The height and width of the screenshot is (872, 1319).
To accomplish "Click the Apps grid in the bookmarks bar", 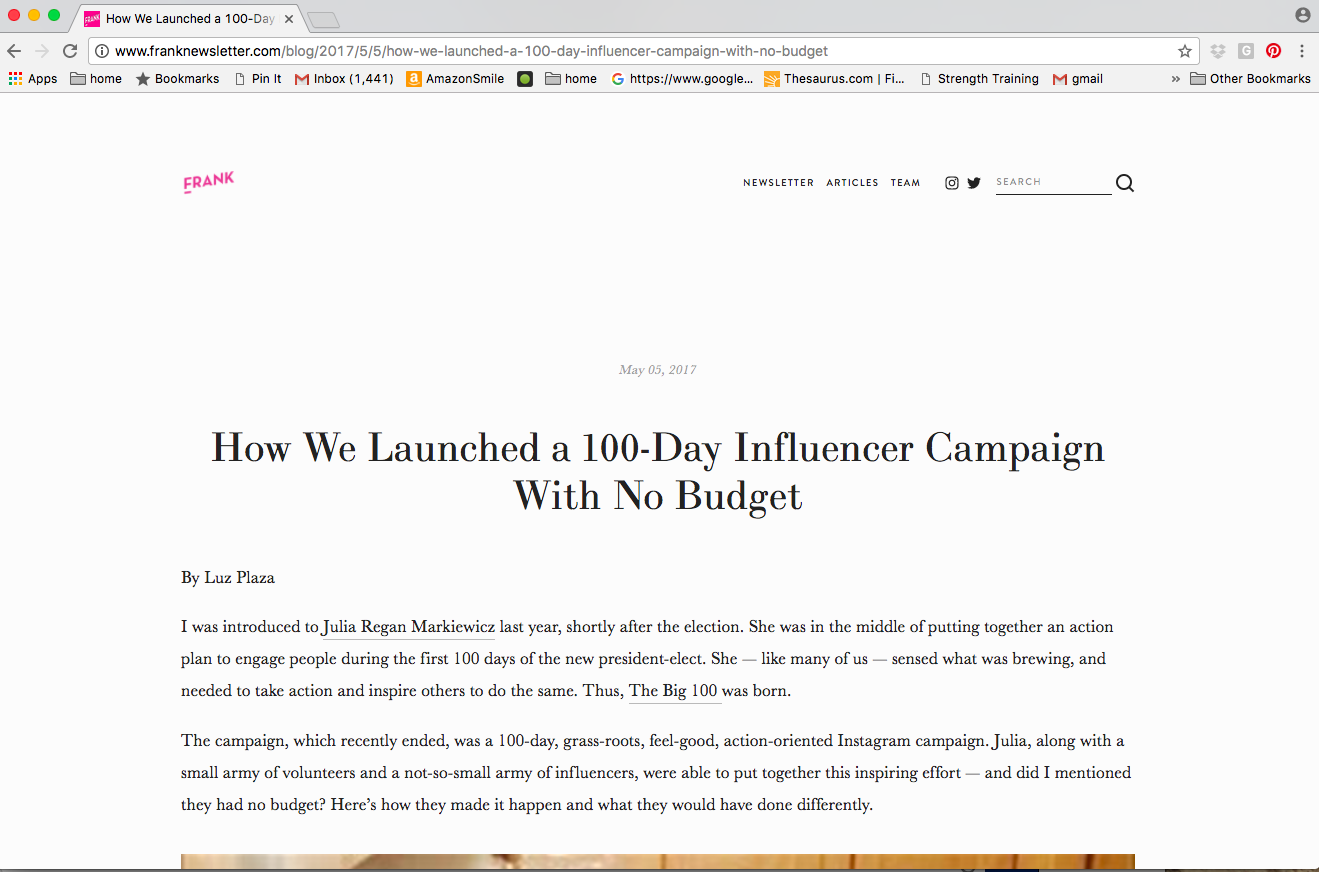I will [x=15, y=78].
